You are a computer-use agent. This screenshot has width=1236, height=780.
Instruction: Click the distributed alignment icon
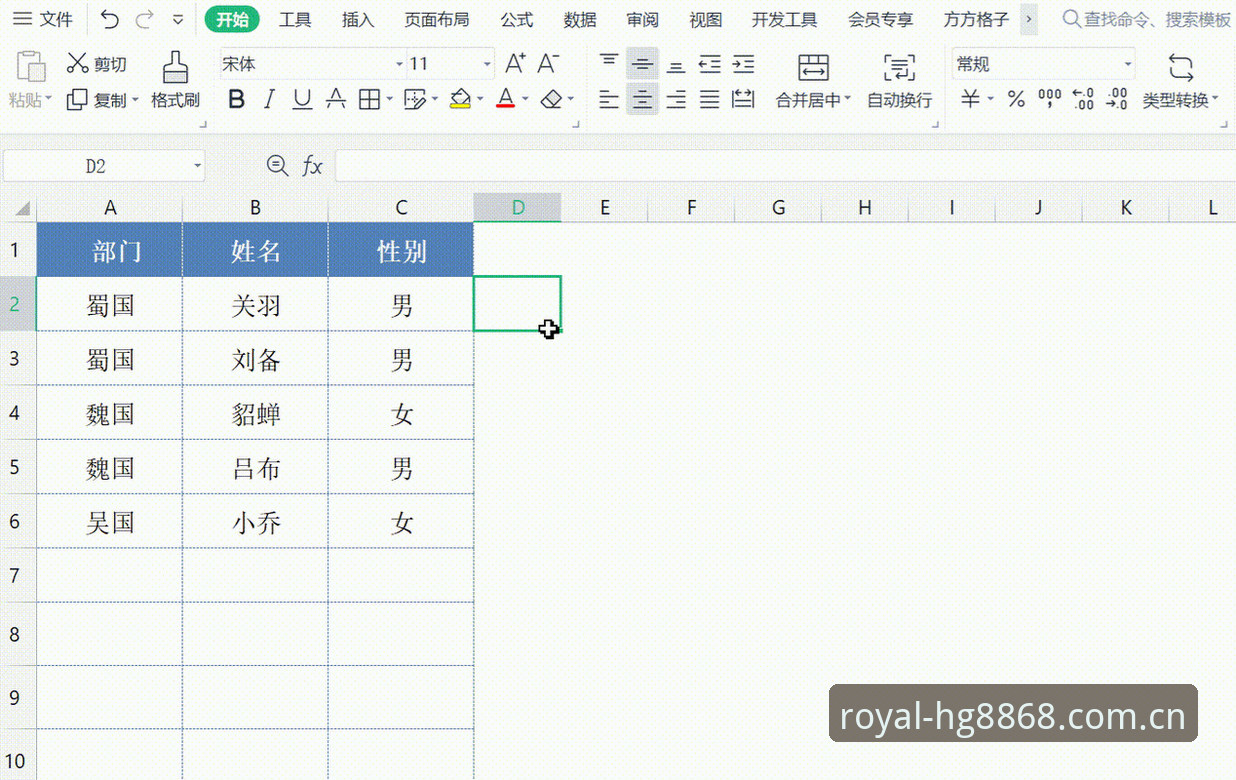(743, 99)
